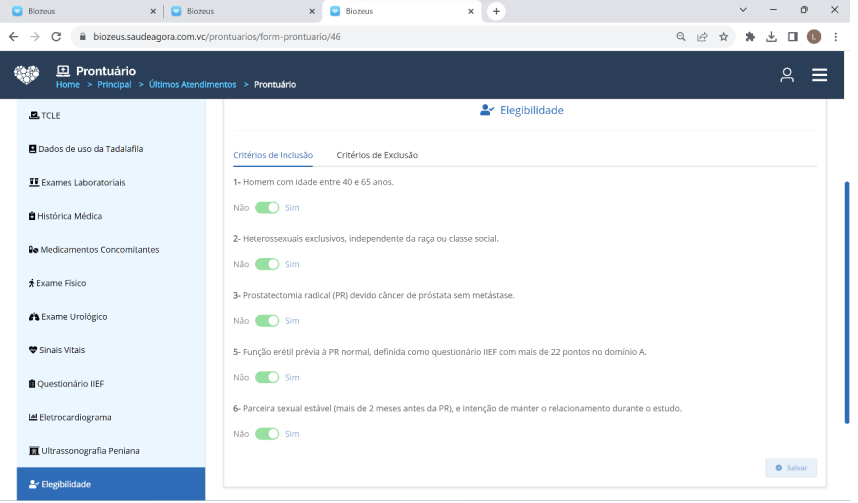
Task: Go to Últimos Atendimentos breadcrumb link
Action: (192, 85)
